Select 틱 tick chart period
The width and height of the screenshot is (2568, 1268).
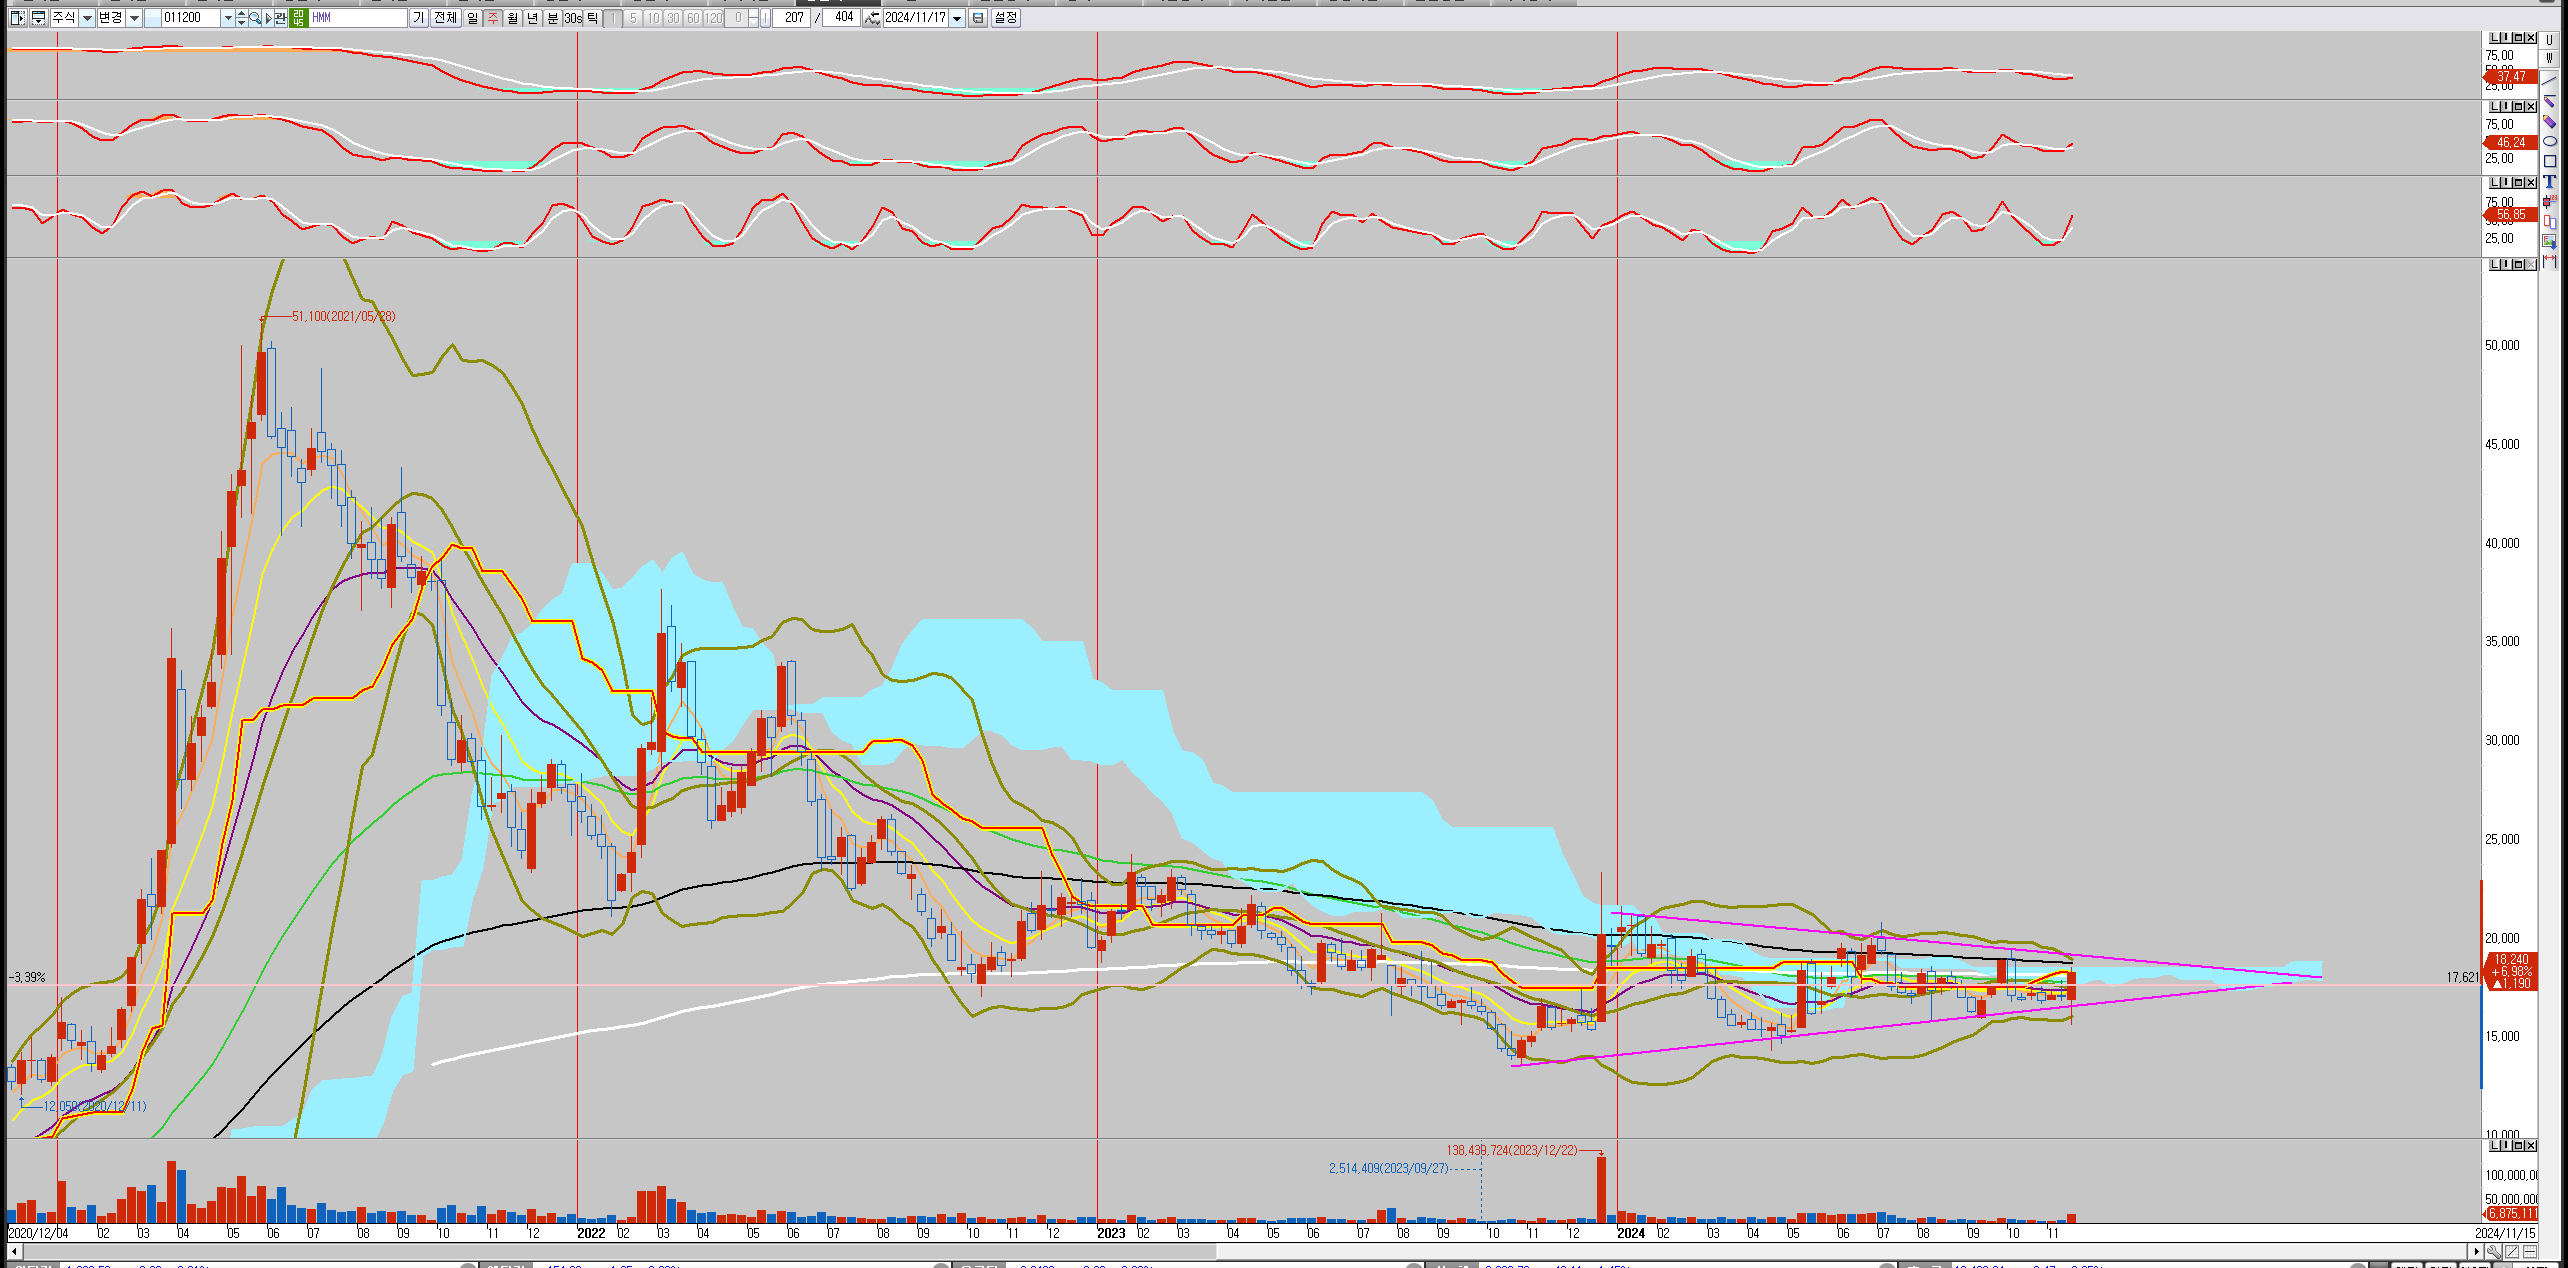(592, 18)
